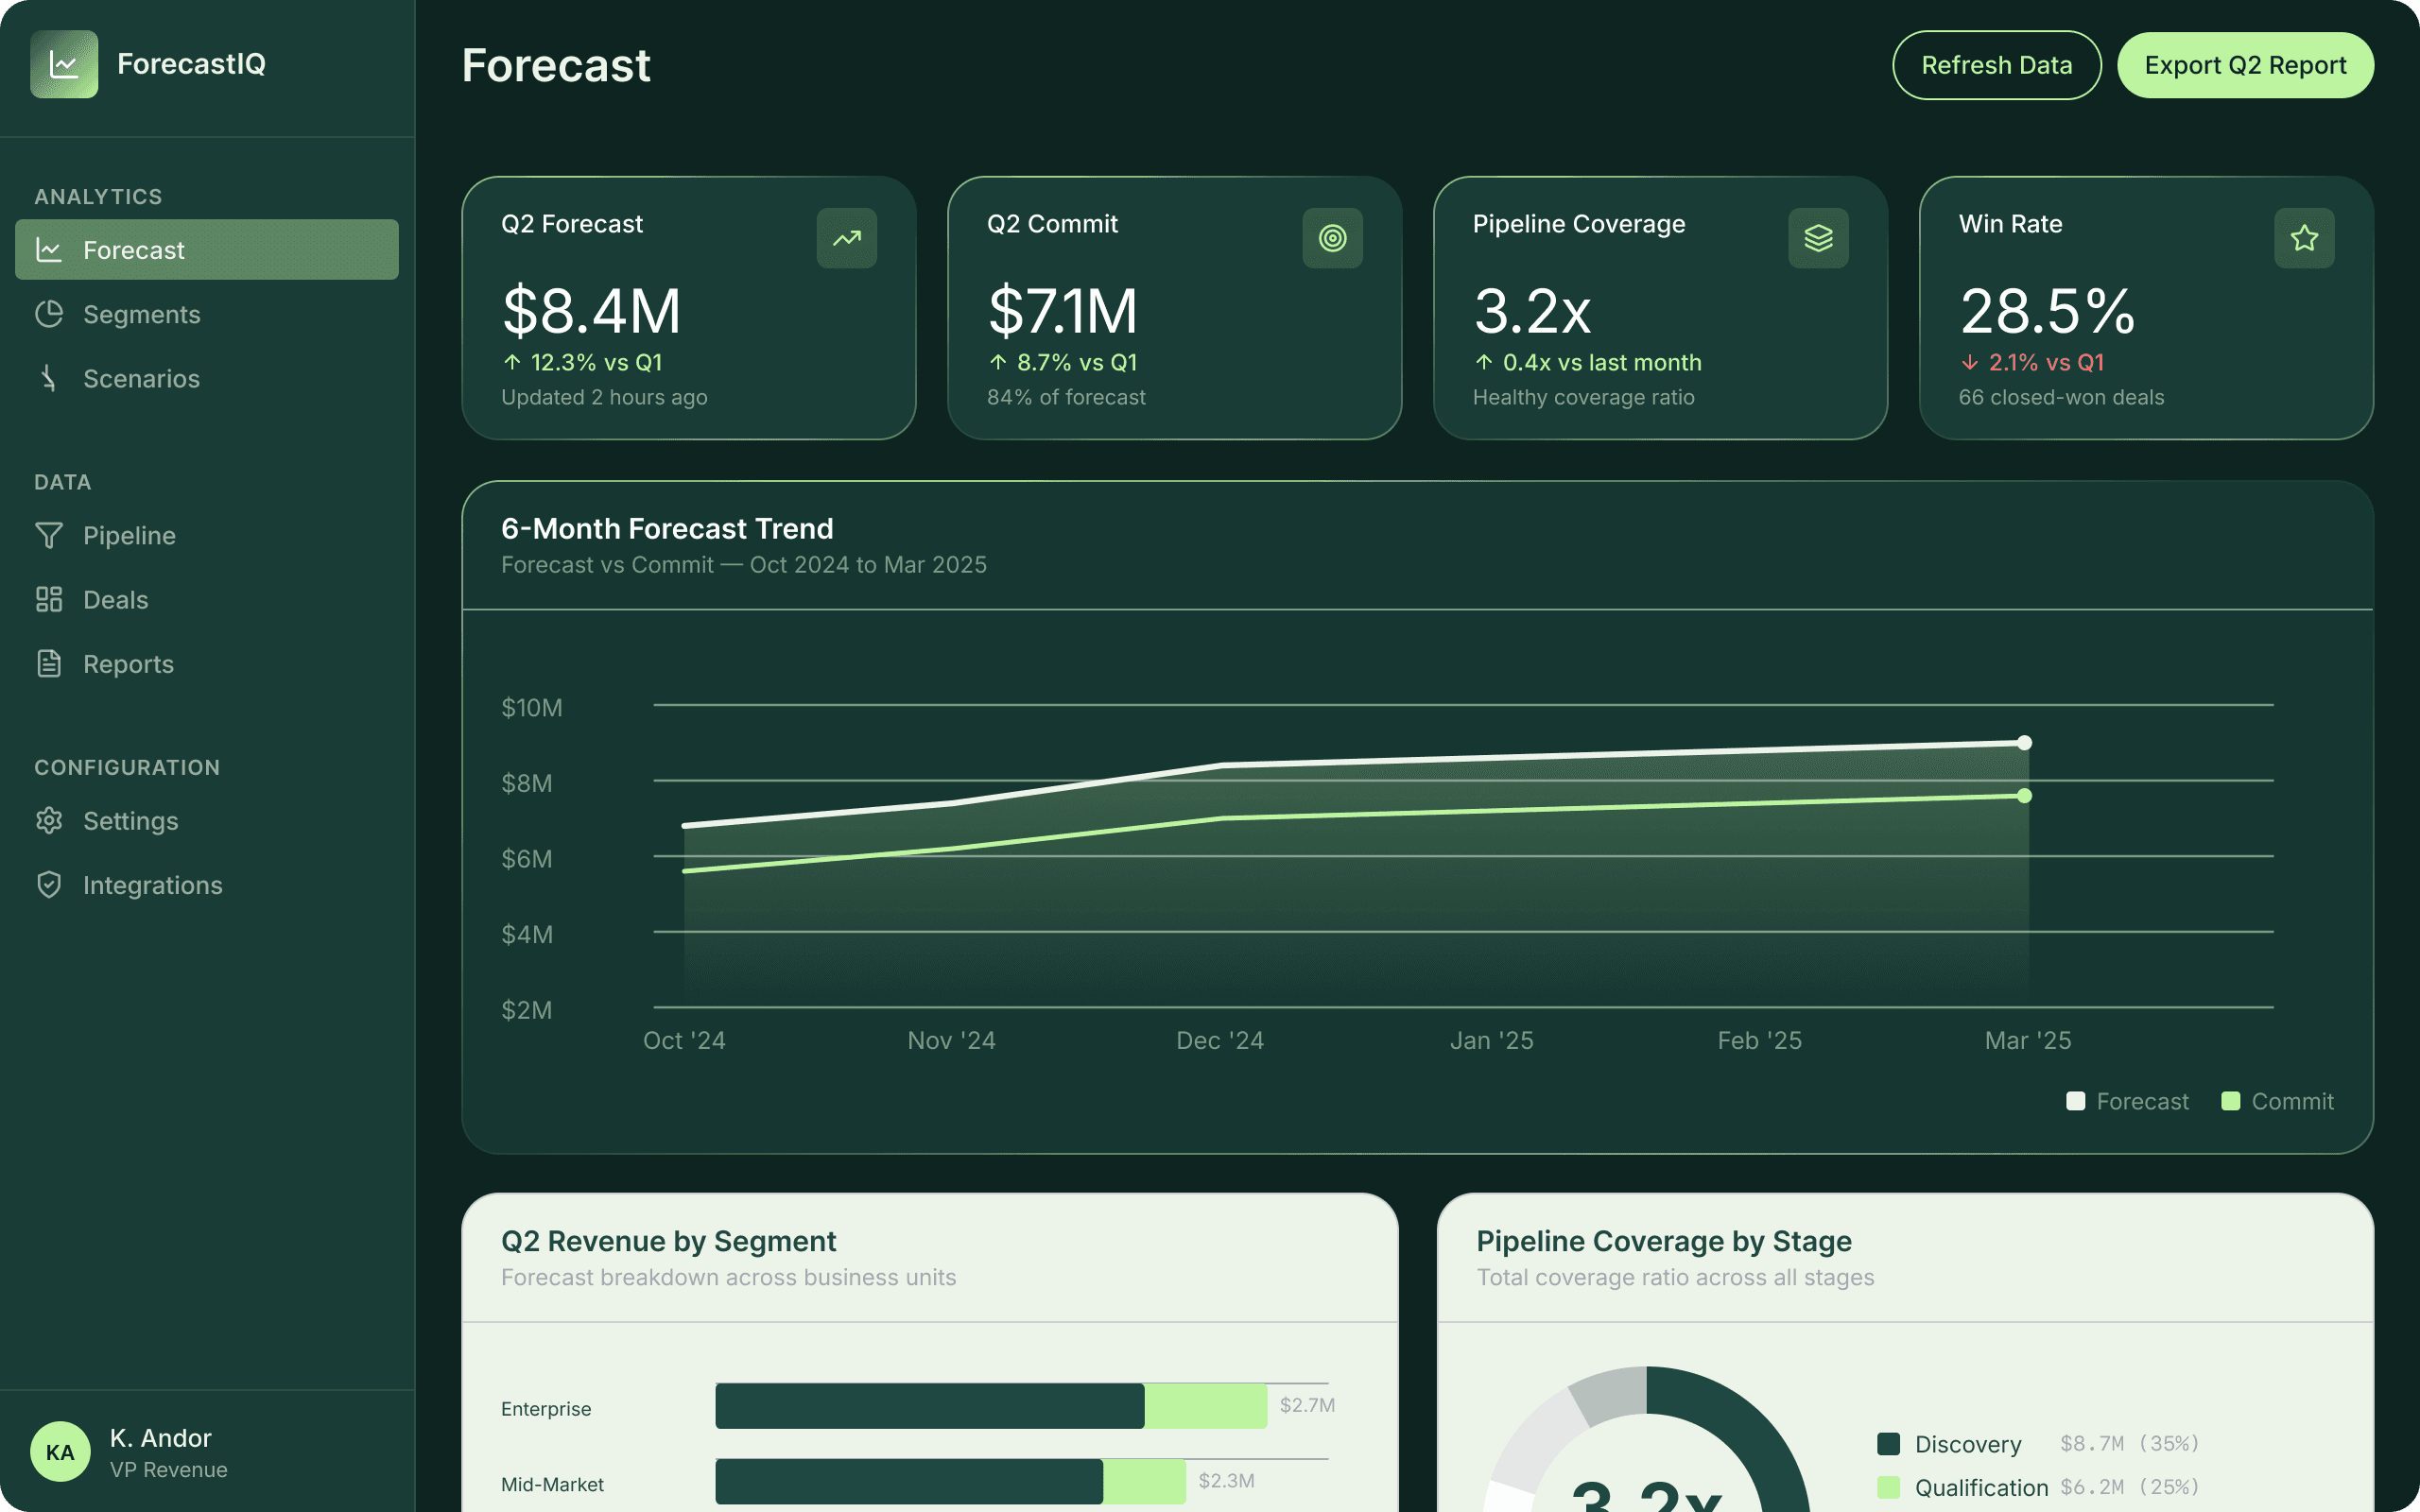Click the Discovery $8.7M (35%) value

coord(2129,1443)
